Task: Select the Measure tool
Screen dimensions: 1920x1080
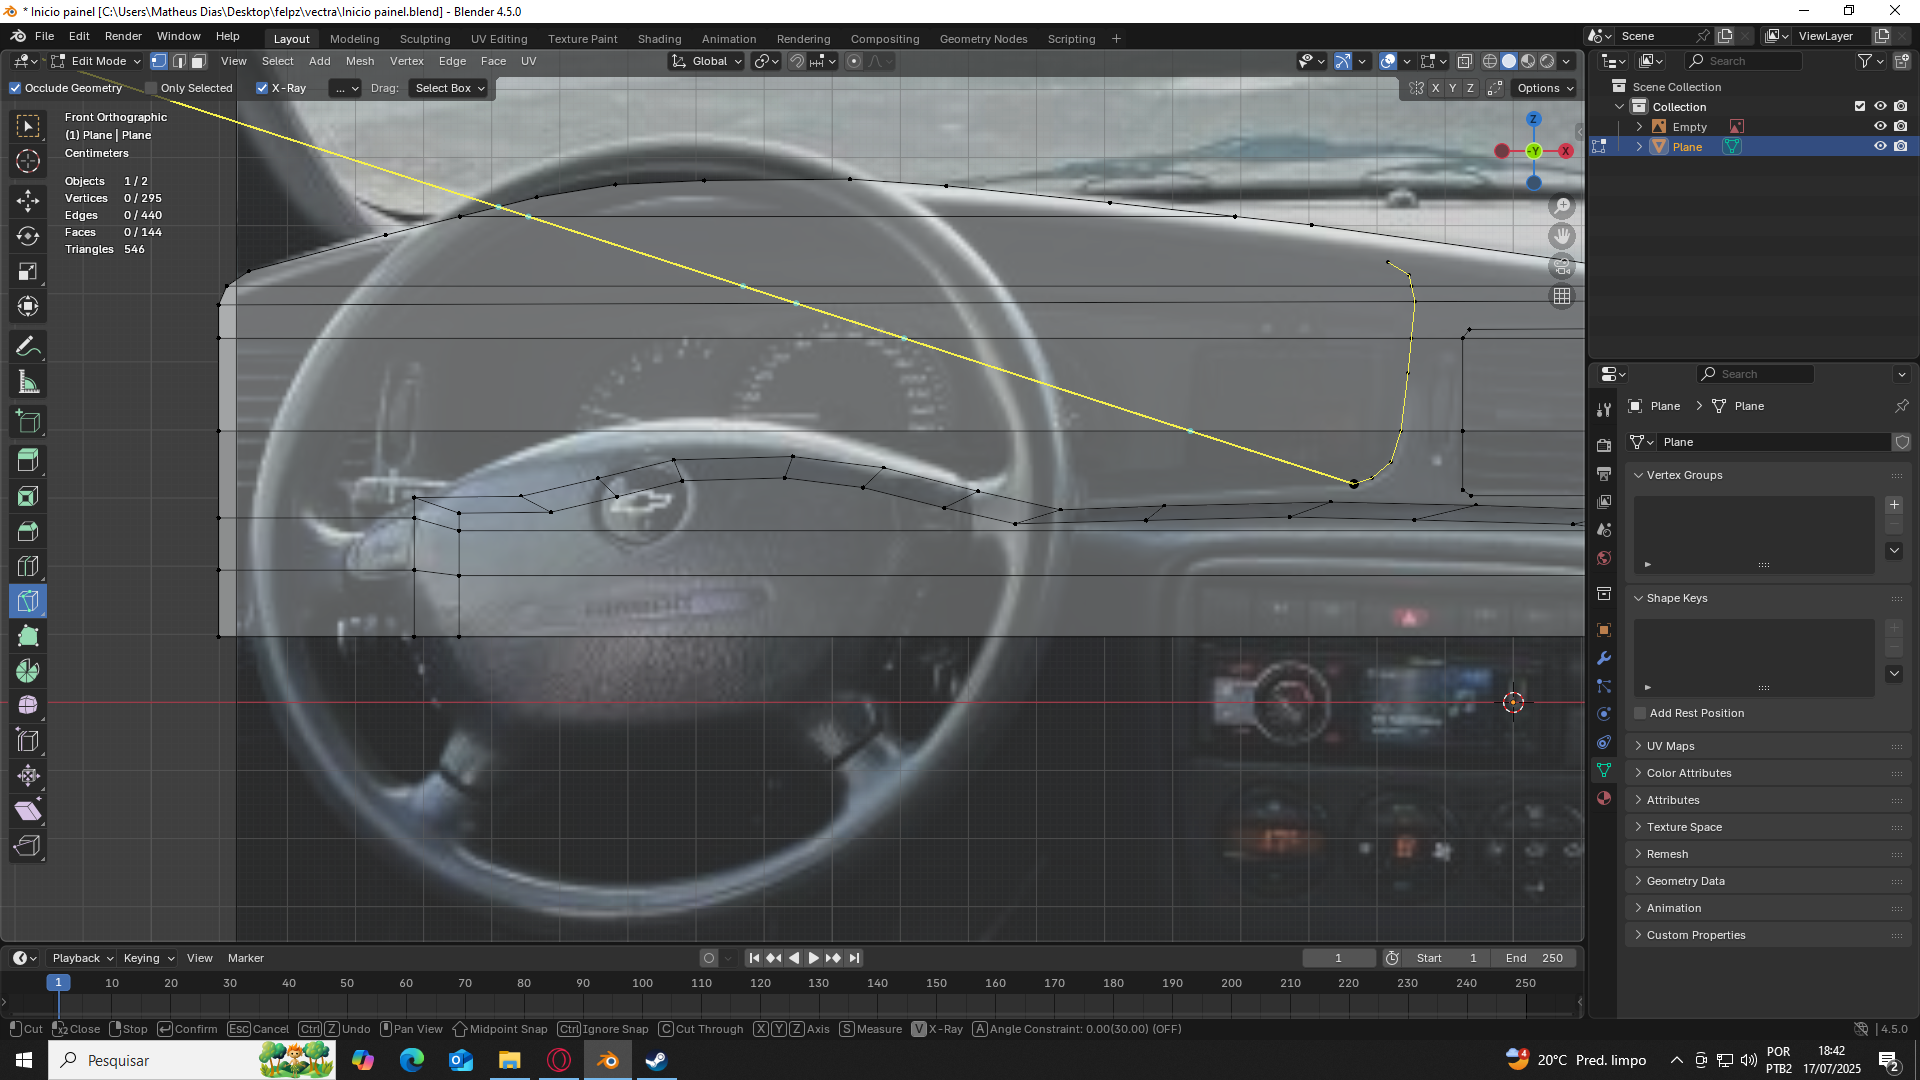Action: coord(28,382)
